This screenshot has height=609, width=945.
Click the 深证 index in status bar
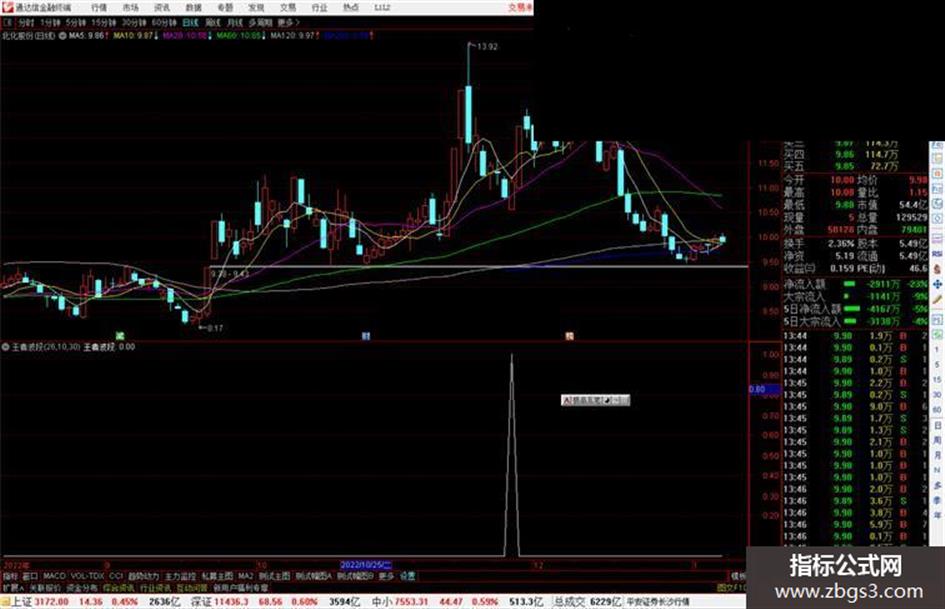pyautogui.click(x=201, y=602)
